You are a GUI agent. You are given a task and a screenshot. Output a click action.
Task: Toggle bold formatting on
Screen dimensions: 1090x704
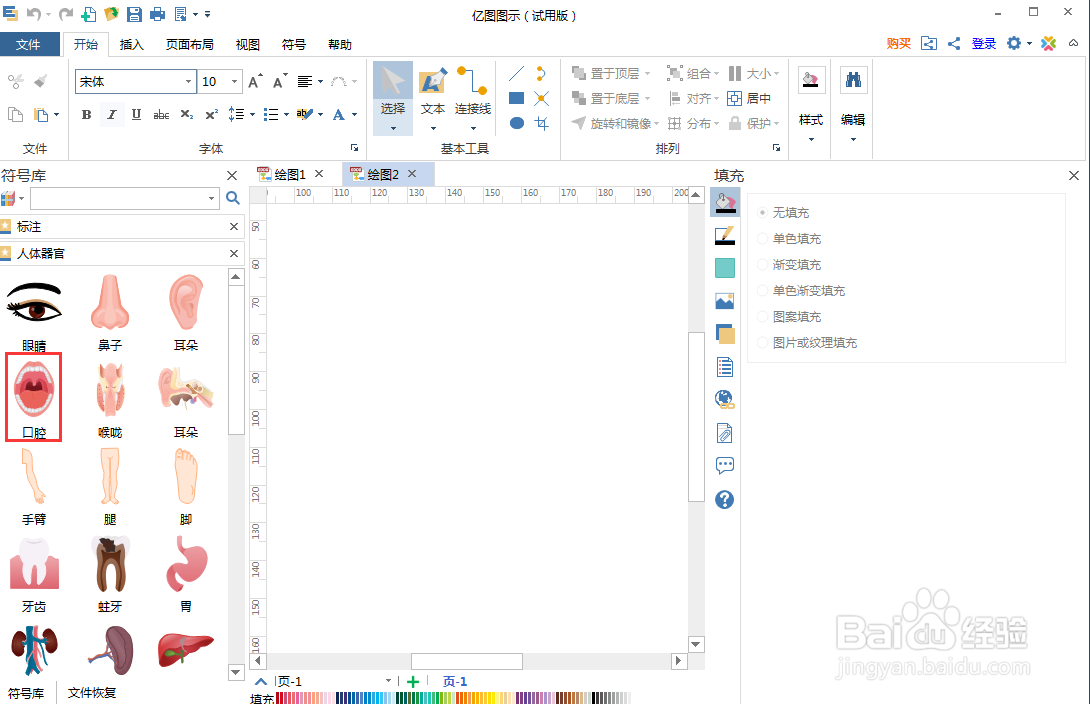(86, 114)
